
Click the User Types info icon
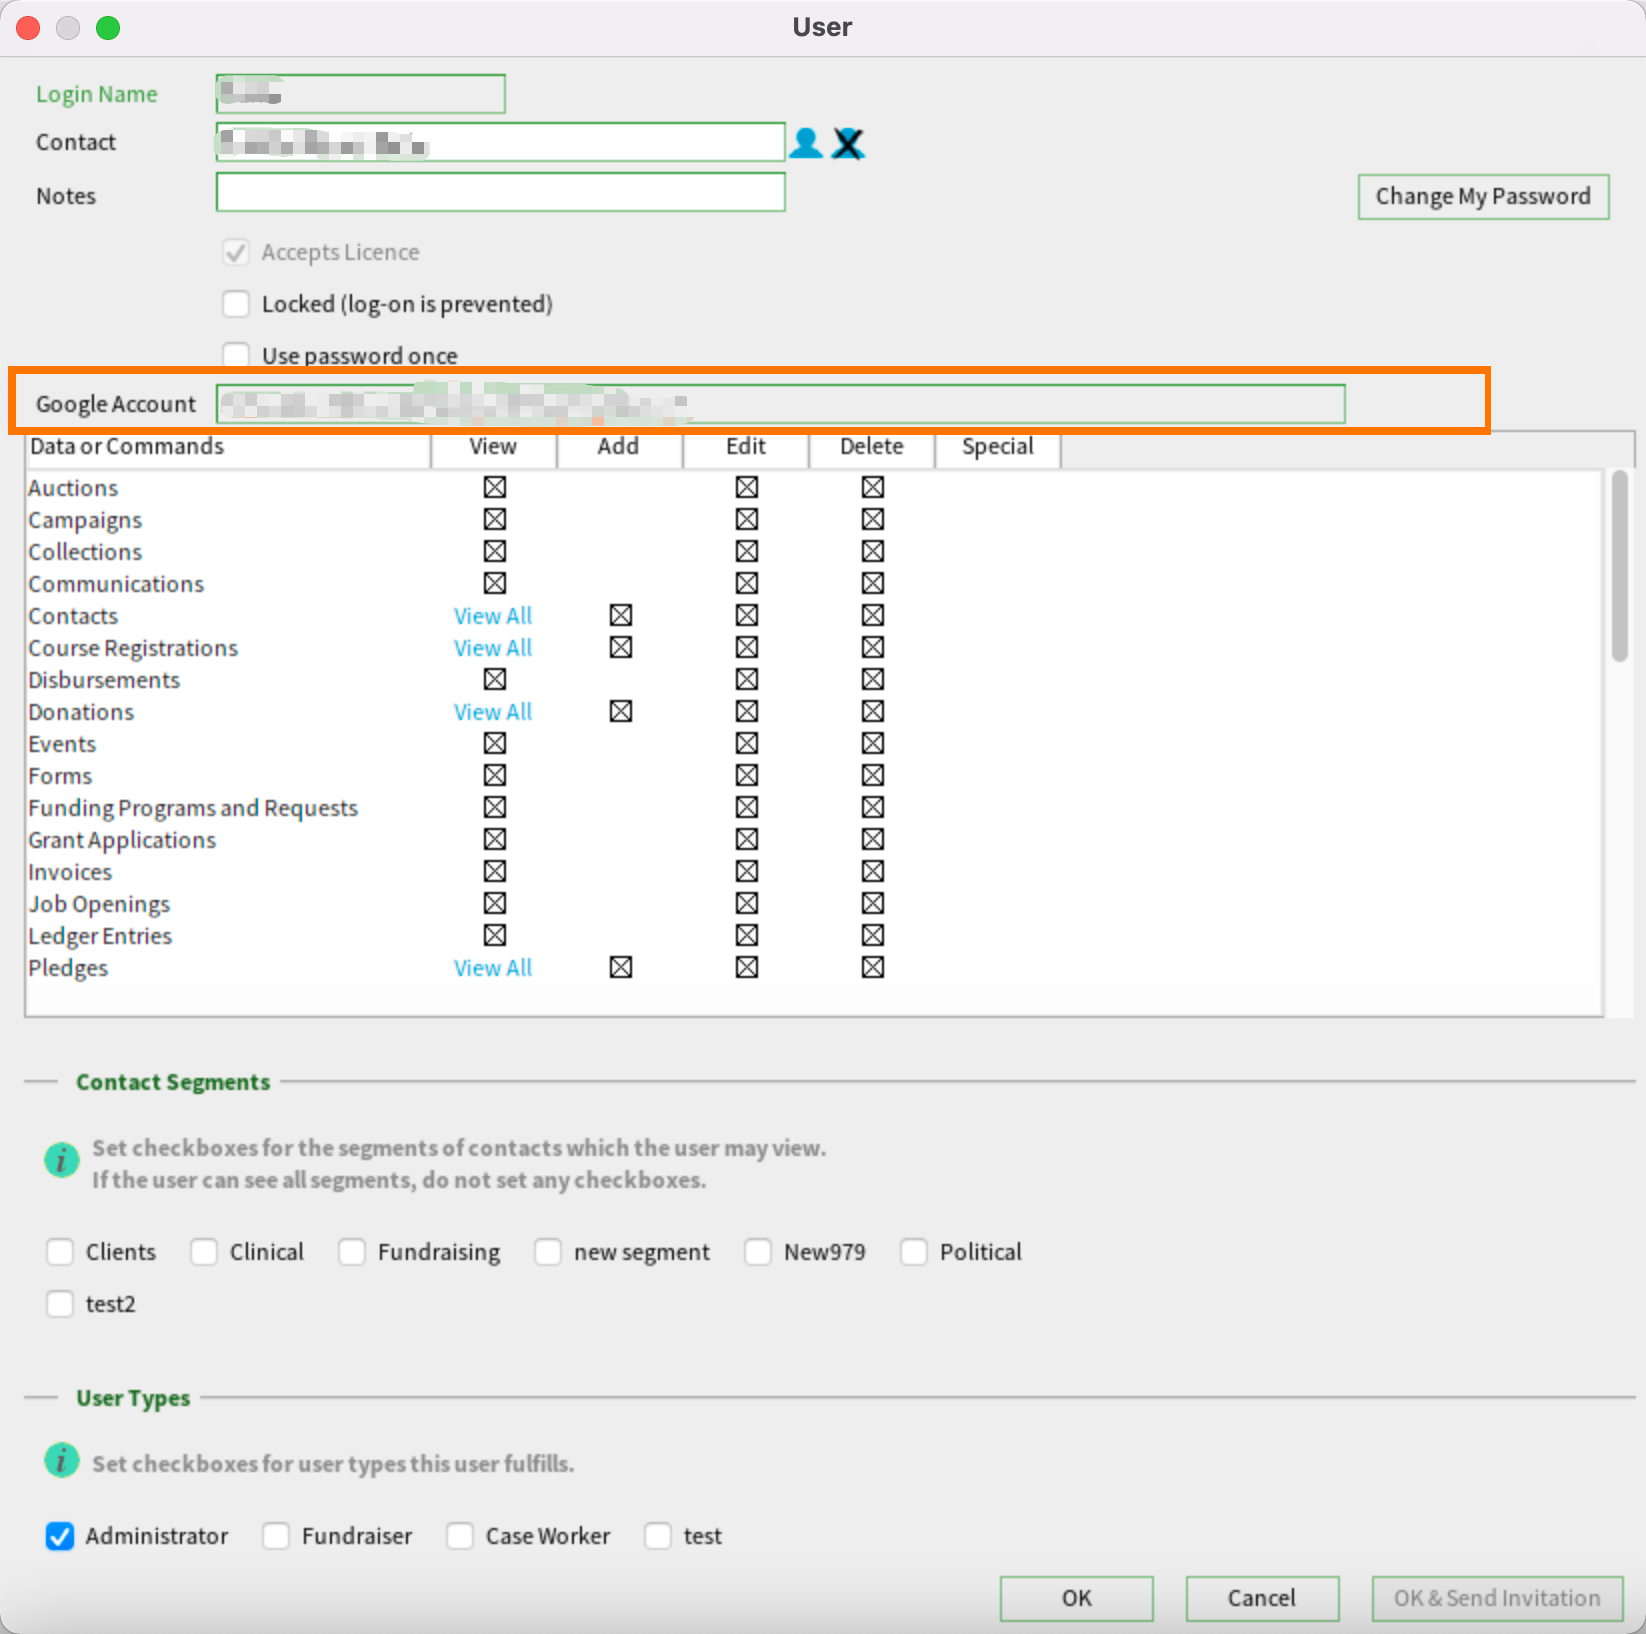[x=61, y=1461]
